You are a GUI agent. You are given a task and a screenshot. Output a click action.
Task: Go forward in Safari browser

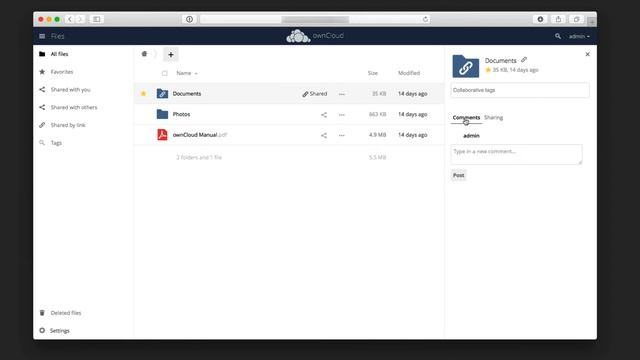[80, 19]
